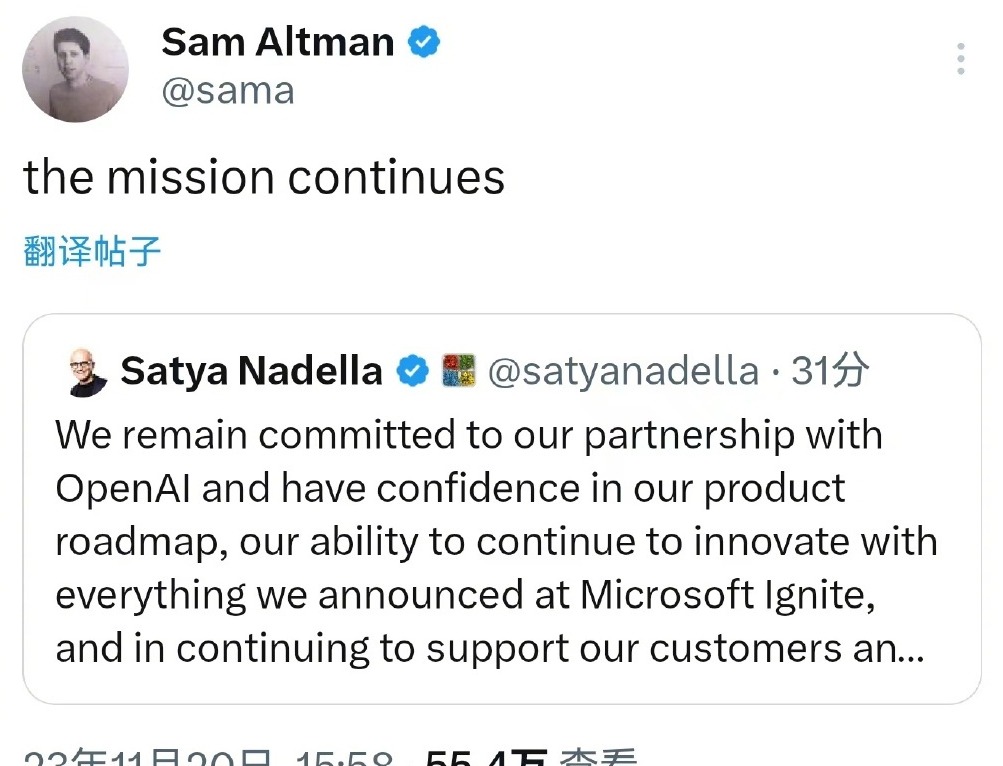Click the 15:58 post time

click(344, 757)
